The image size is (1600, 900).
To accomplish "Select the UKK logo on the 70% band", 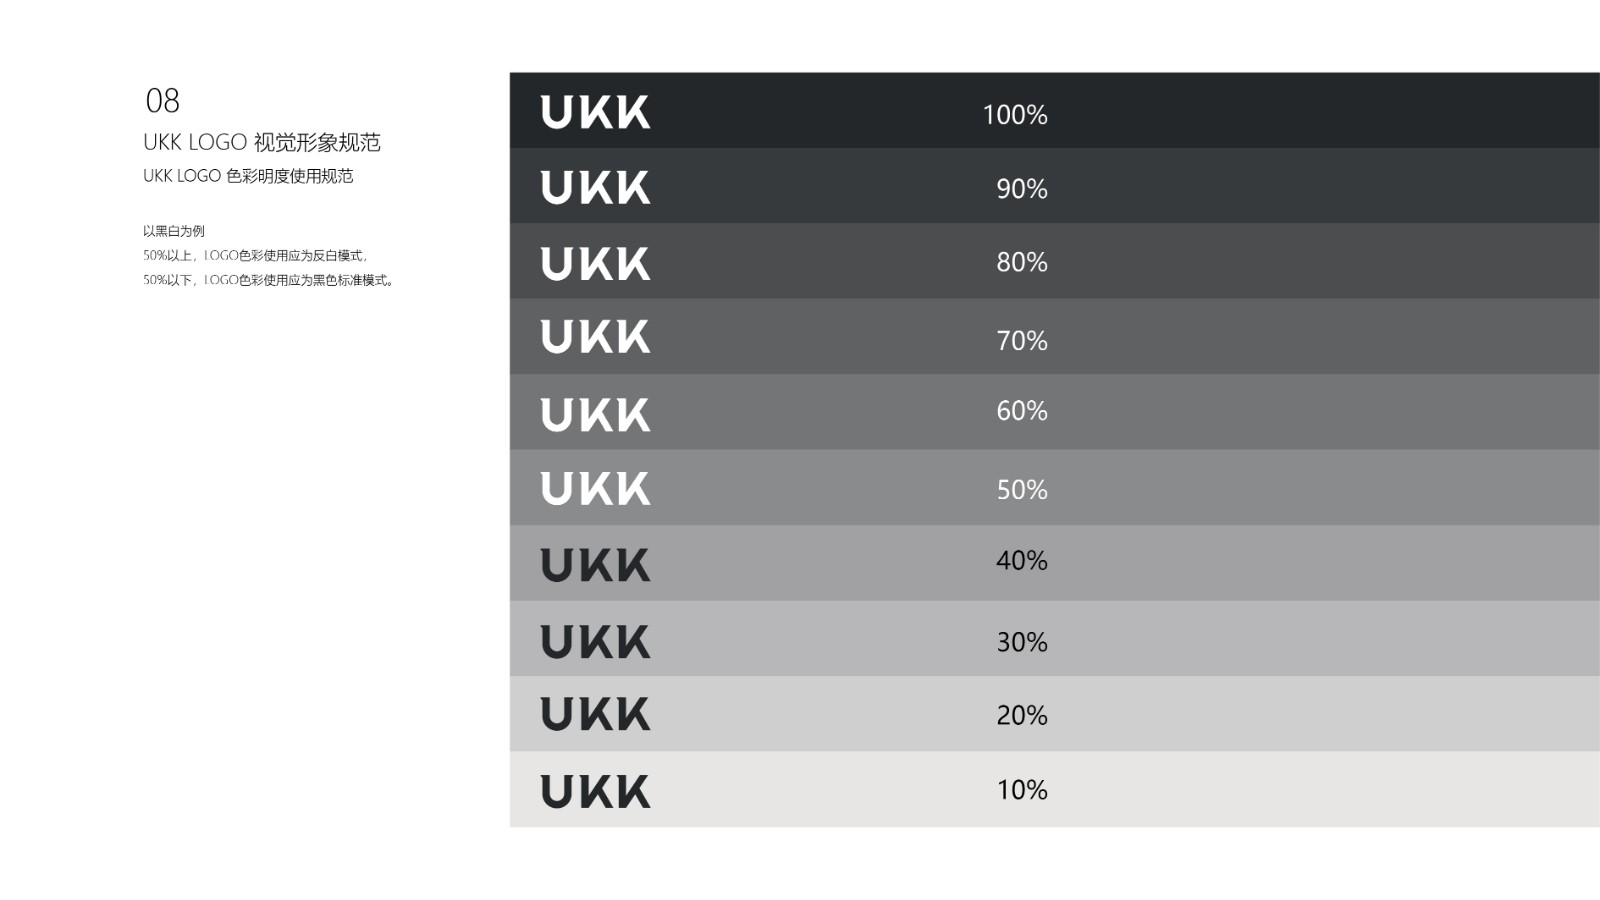I will [x=595, y=337].
